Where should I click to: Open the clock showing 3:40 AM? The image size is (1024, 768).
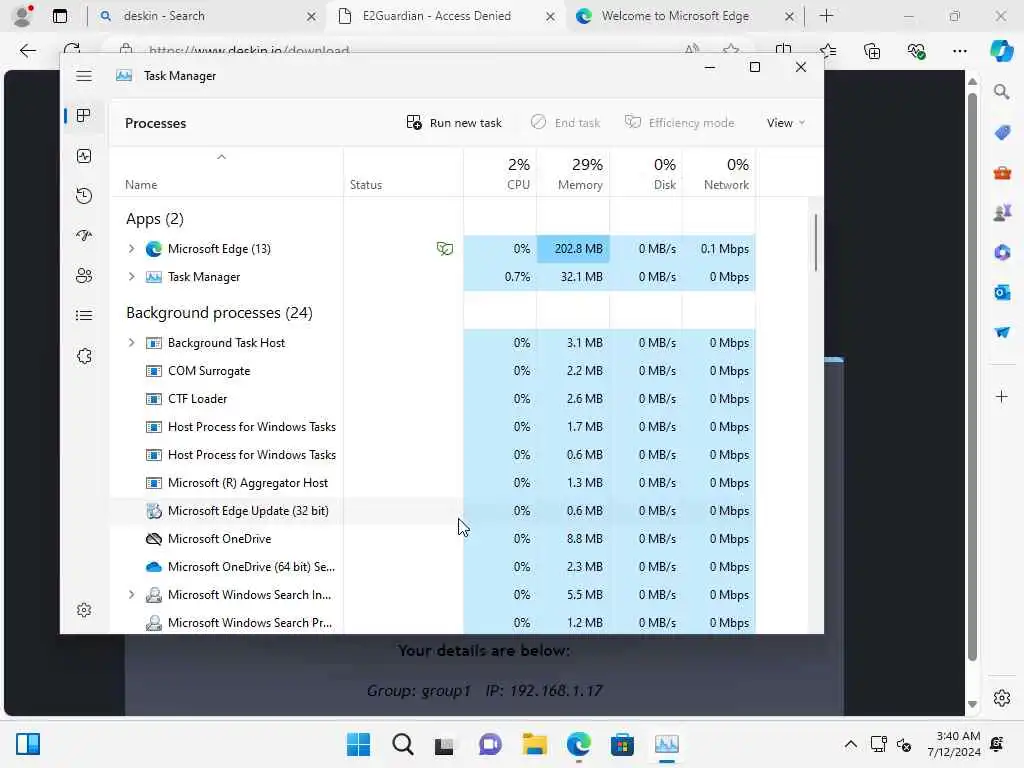(953, 744)
